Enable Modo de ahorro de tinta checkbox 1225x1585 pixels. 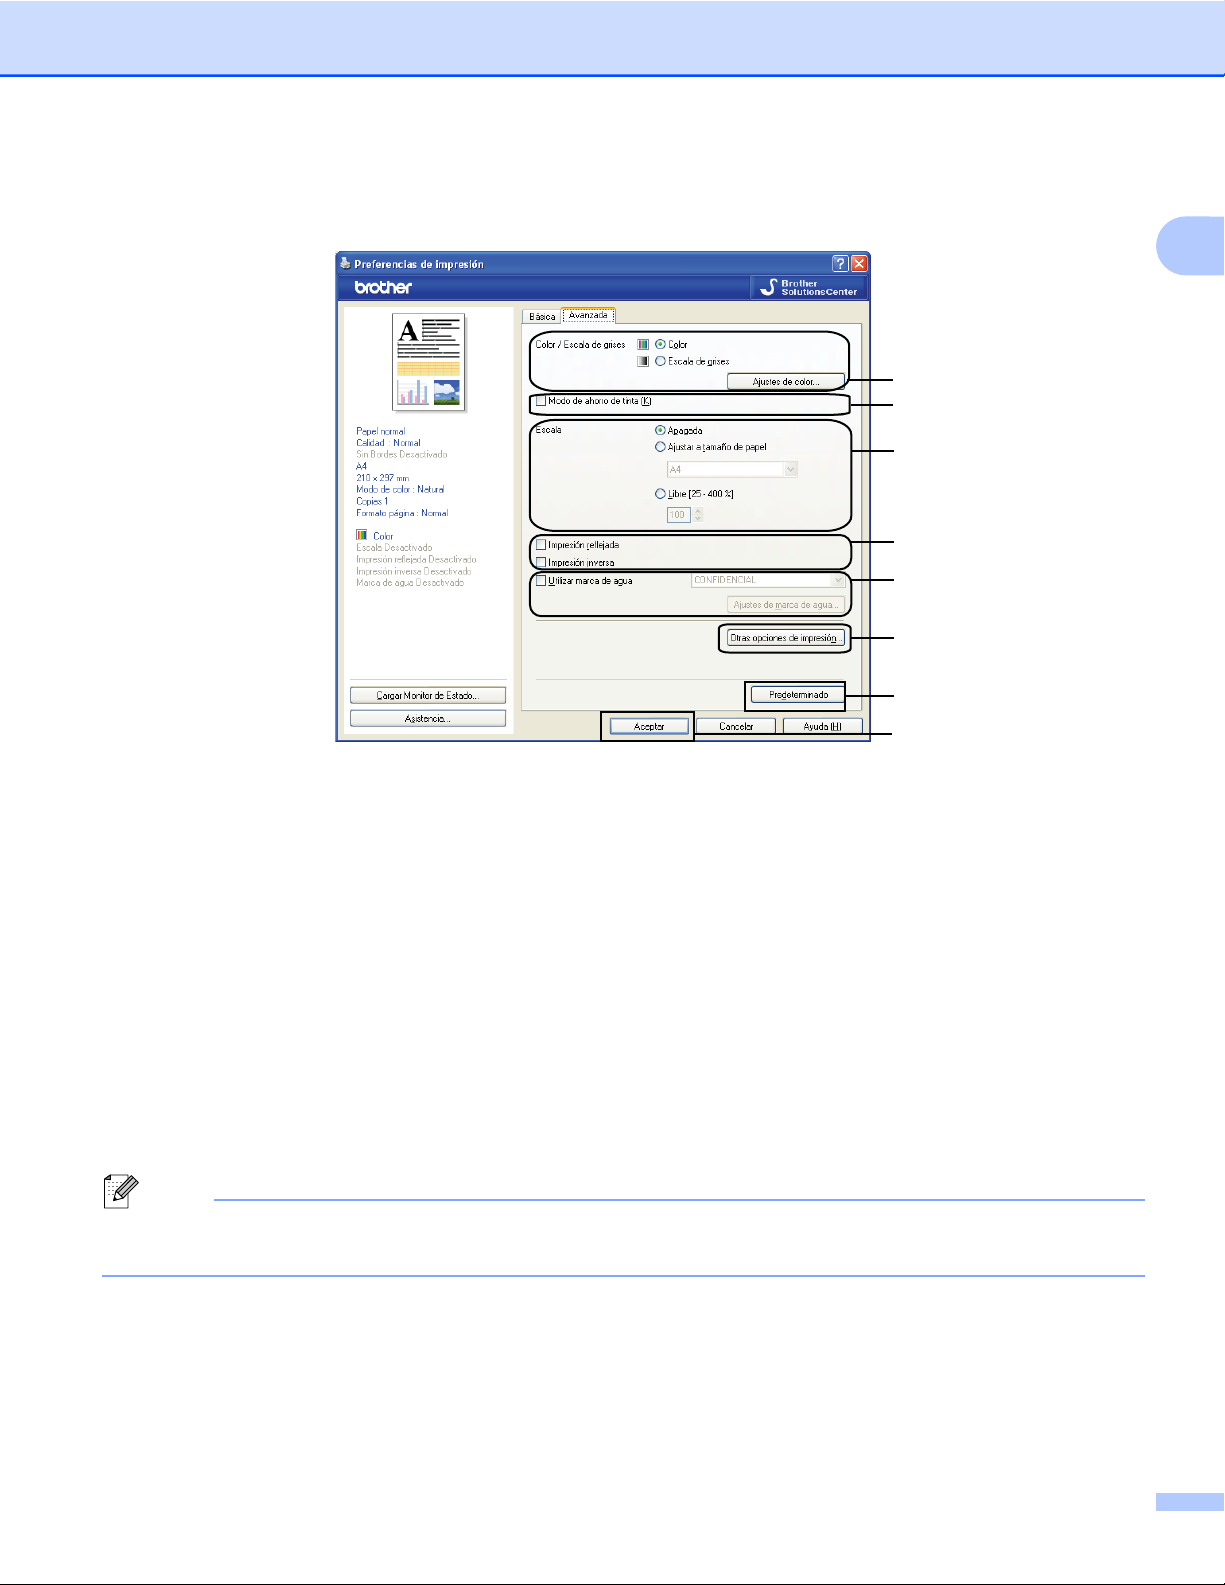[541, 401]
